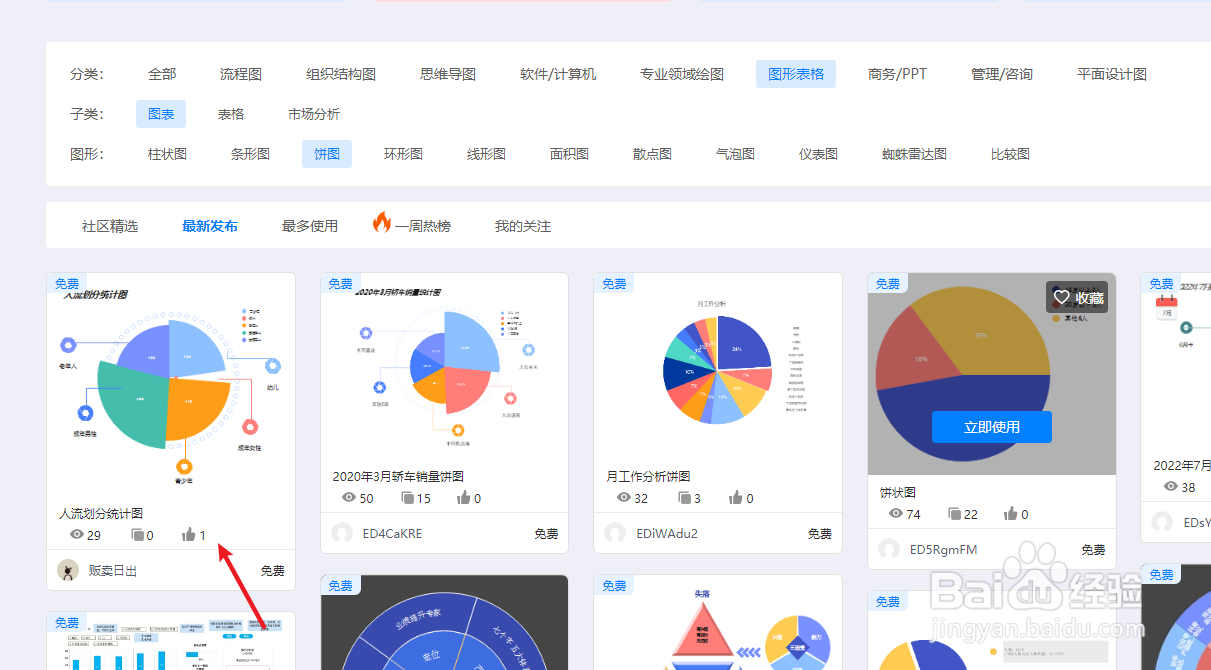
Task: Favorite the 饼状图 template with the heart icon
Action: [x=1063, y=297]
